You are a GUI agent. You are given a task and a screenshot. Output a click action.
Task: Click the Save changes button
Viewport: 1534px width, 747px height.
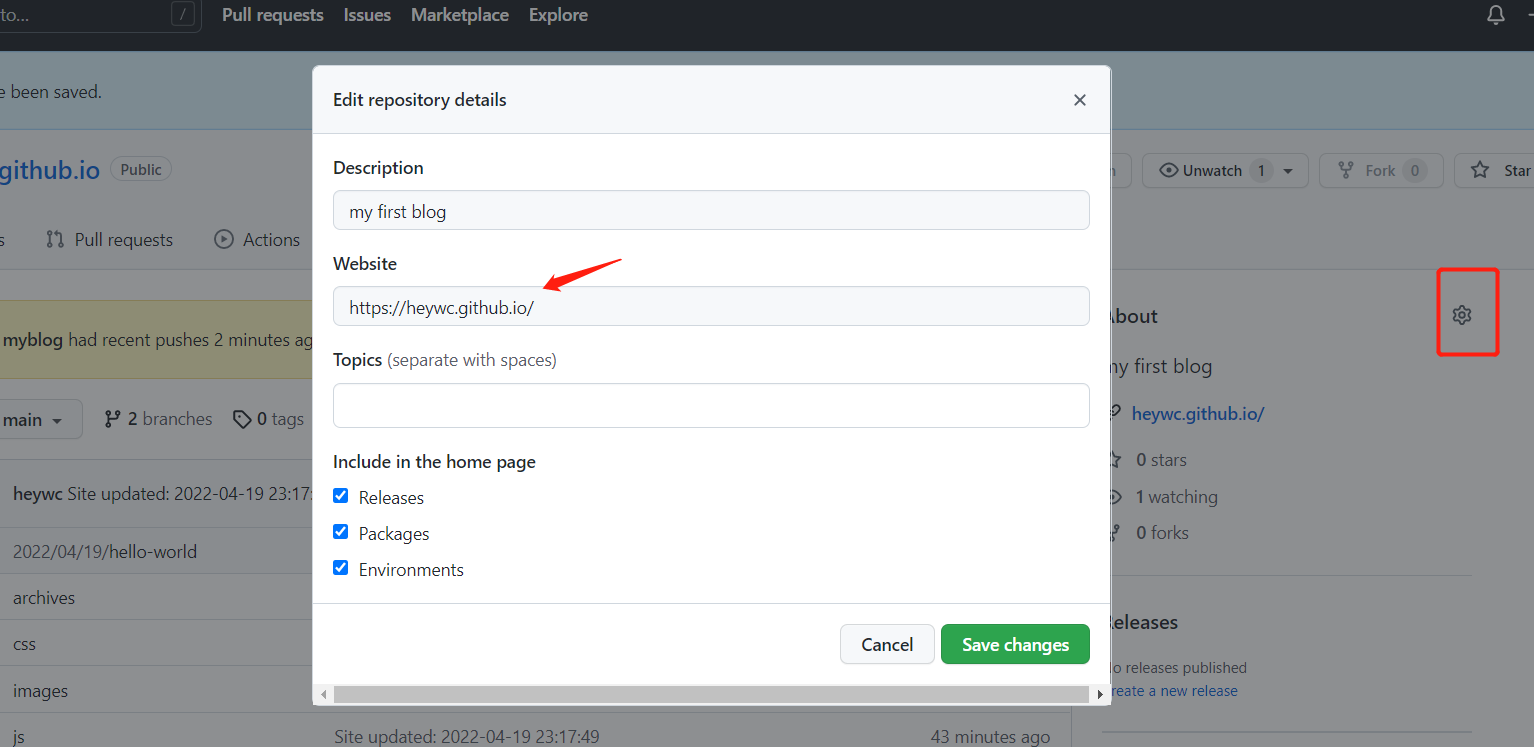pos(1015,644)
